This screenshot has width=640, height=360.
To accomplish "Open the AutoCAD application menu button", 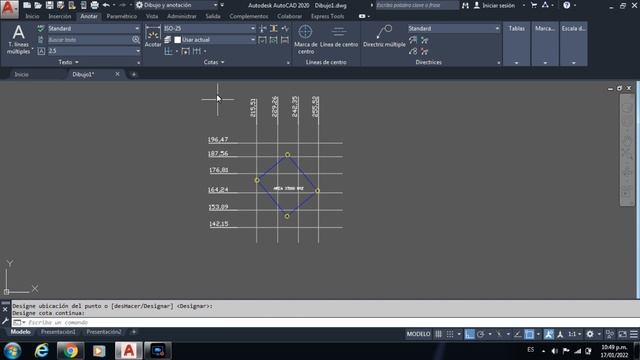I will coord(9,9).
